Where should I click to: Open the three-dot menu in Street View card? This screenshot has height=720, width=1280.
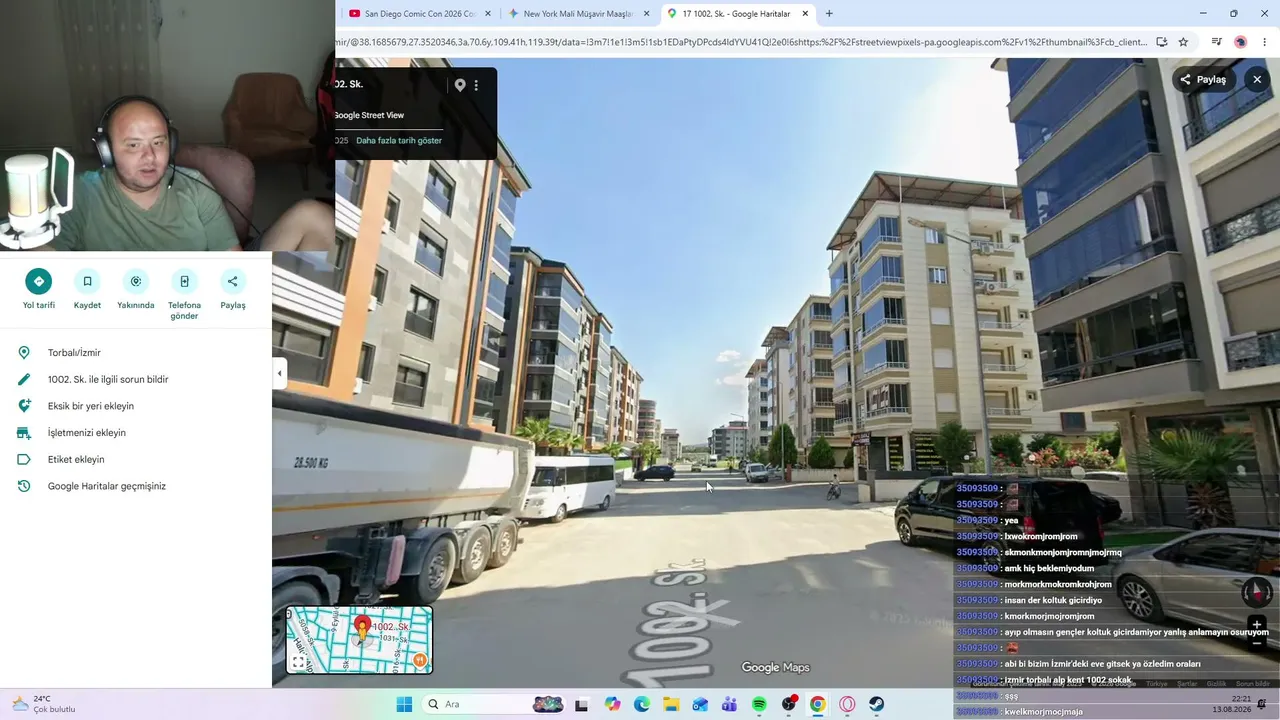[x=476, y=85]
